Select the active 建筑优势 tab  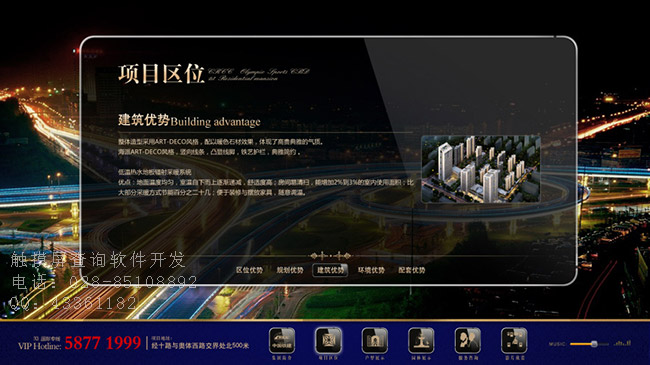pos(330,270)
